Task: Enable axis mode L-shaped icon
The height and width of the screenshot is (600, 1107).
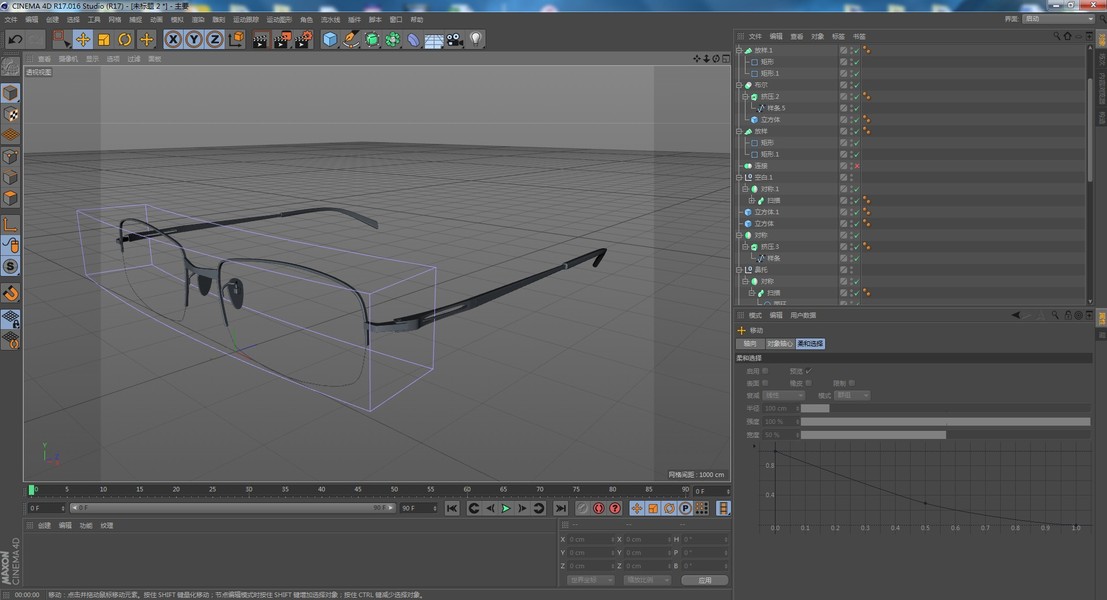Action: 10,224
